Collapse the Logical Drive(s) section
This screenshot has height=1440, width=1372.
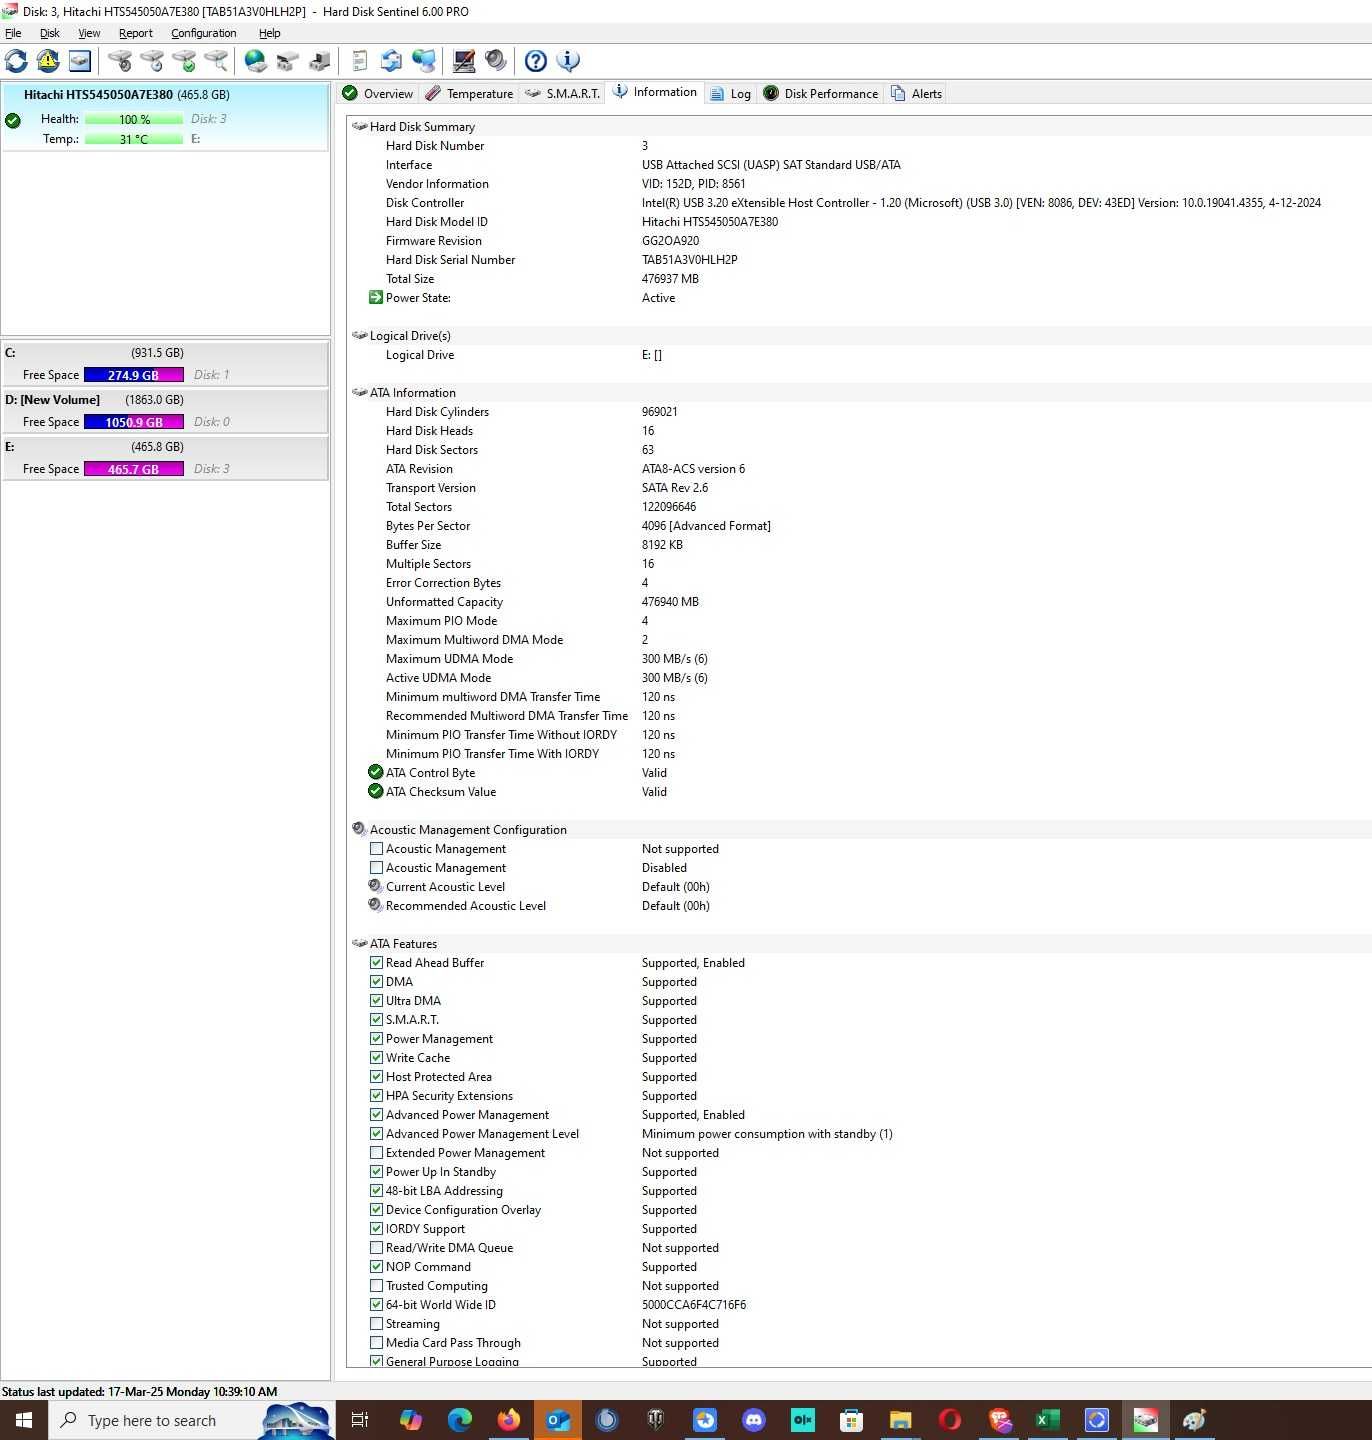(359, 335)
